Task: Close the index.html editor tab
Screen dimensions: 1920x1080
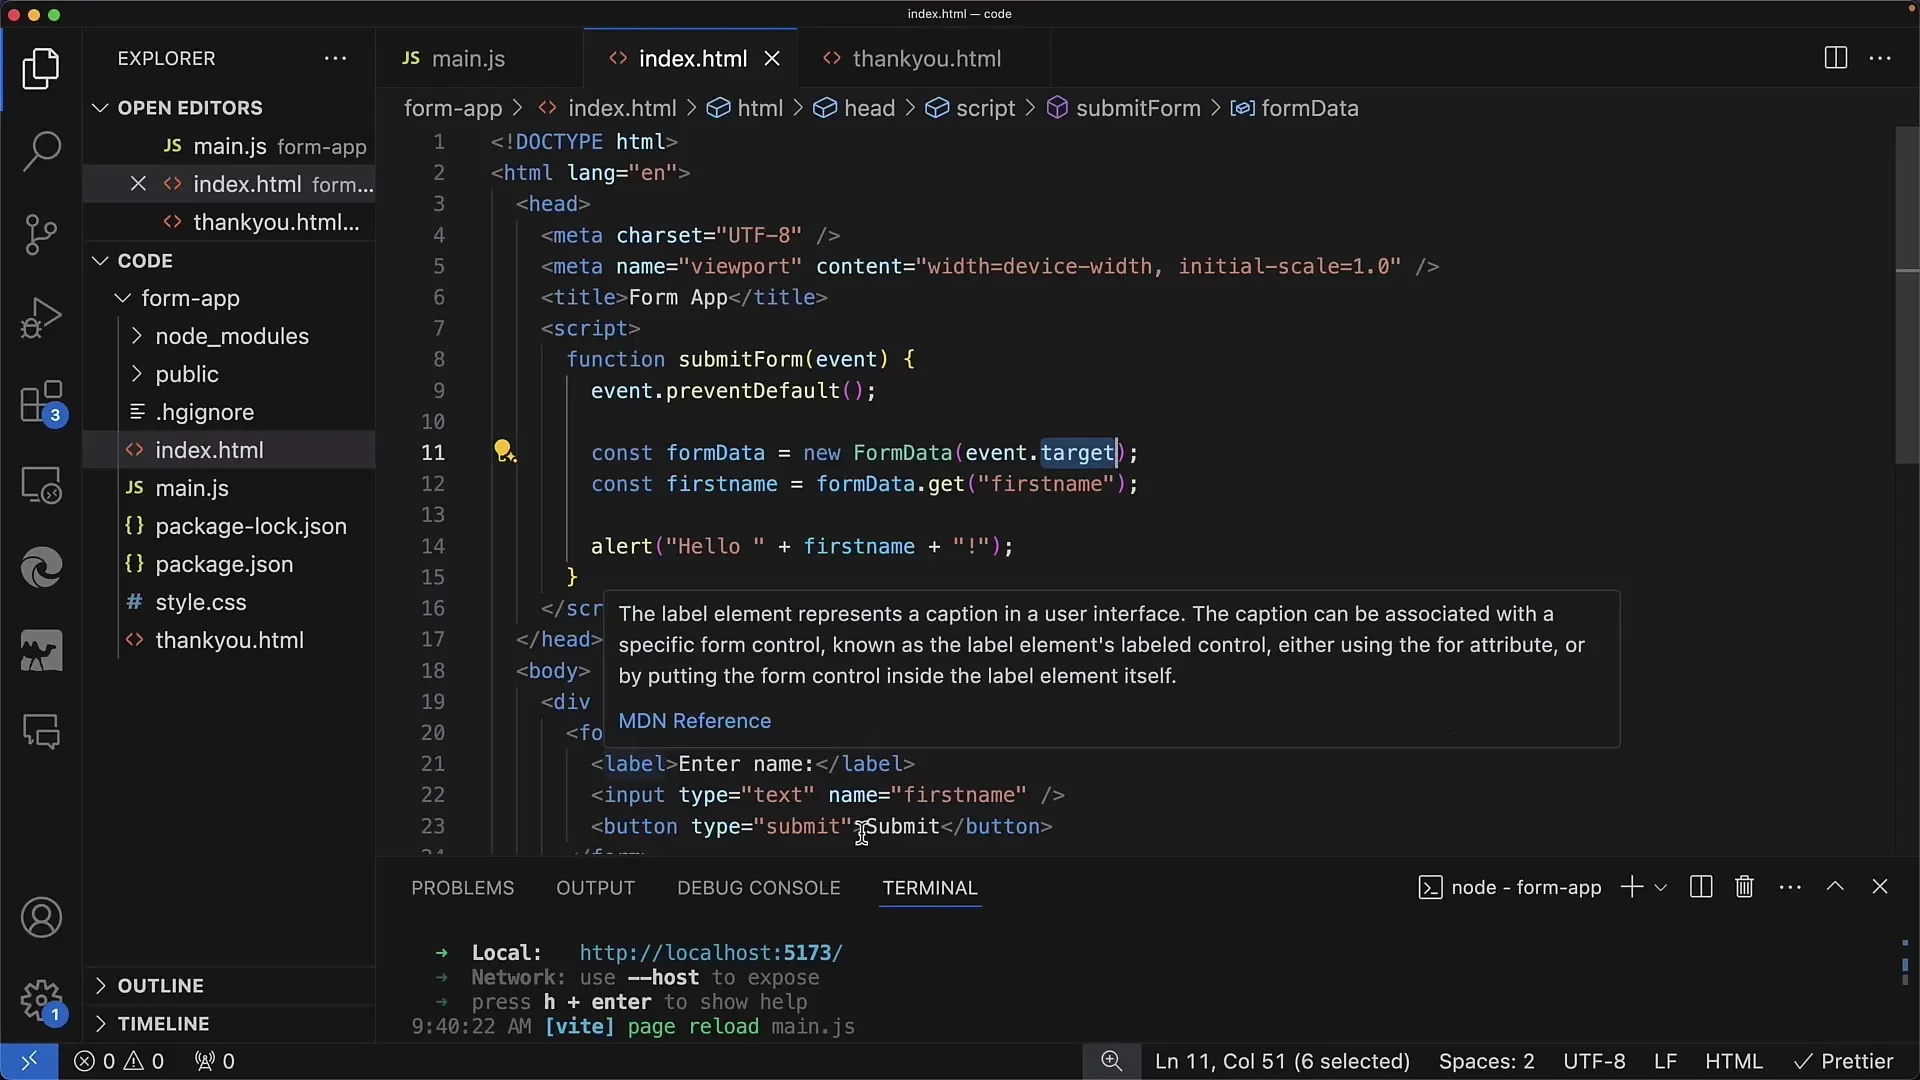Action: point(772,59)
